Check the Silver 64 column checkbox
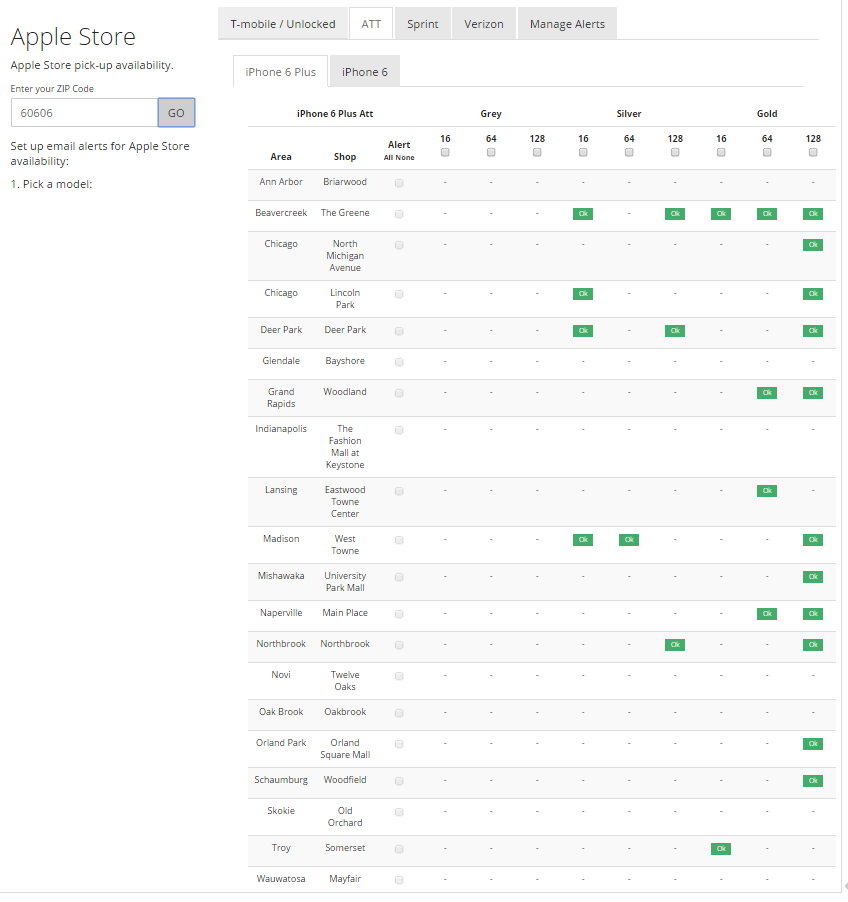 click(629, 152)
